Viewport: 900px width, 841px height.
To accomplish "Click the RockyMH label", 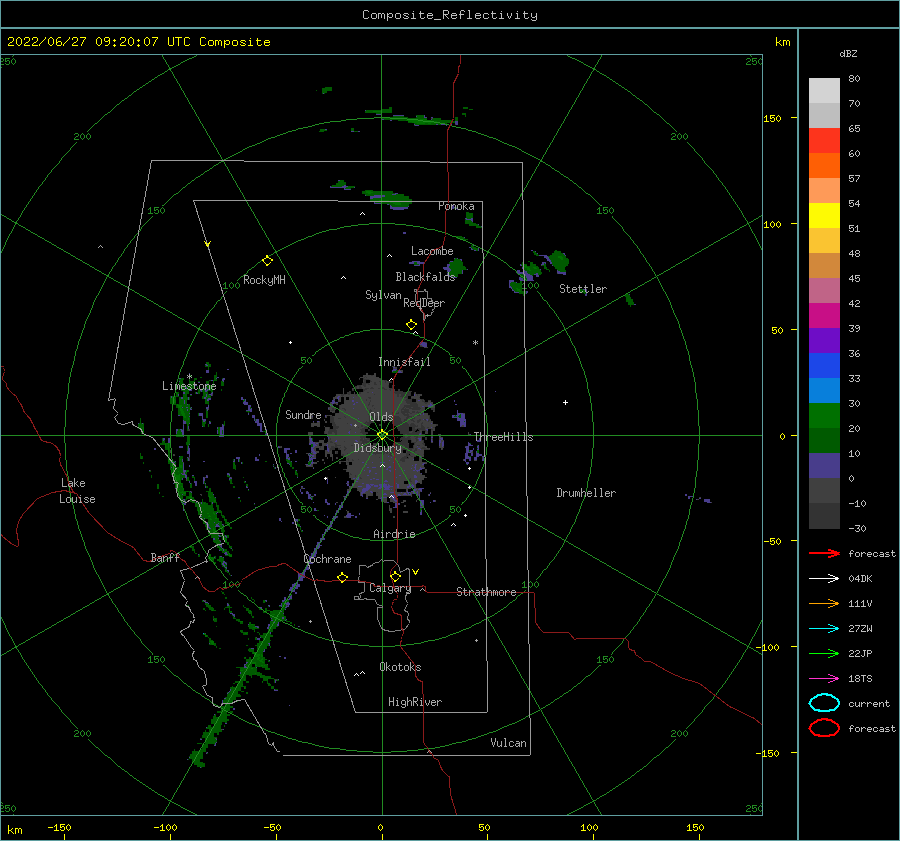I will point(264,280).
